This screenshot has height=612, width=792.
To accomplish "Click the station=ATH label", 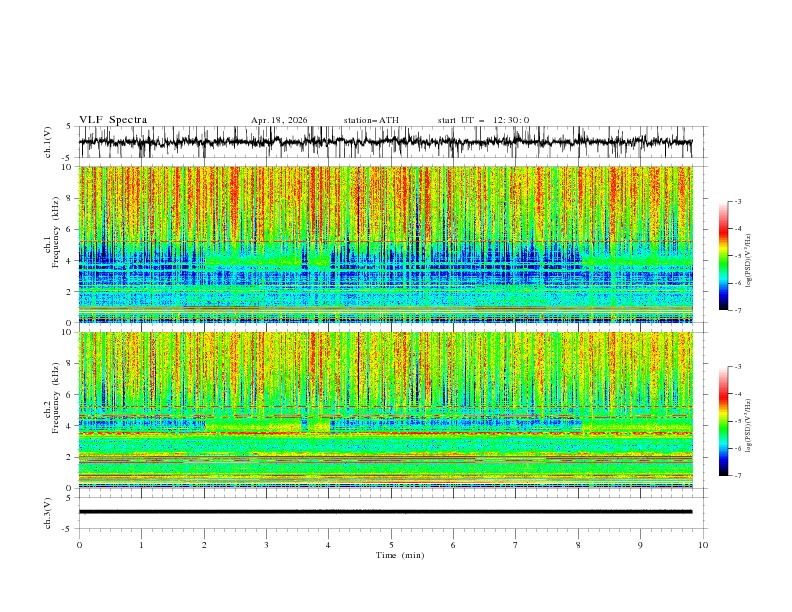I will [x=371, y=120].
